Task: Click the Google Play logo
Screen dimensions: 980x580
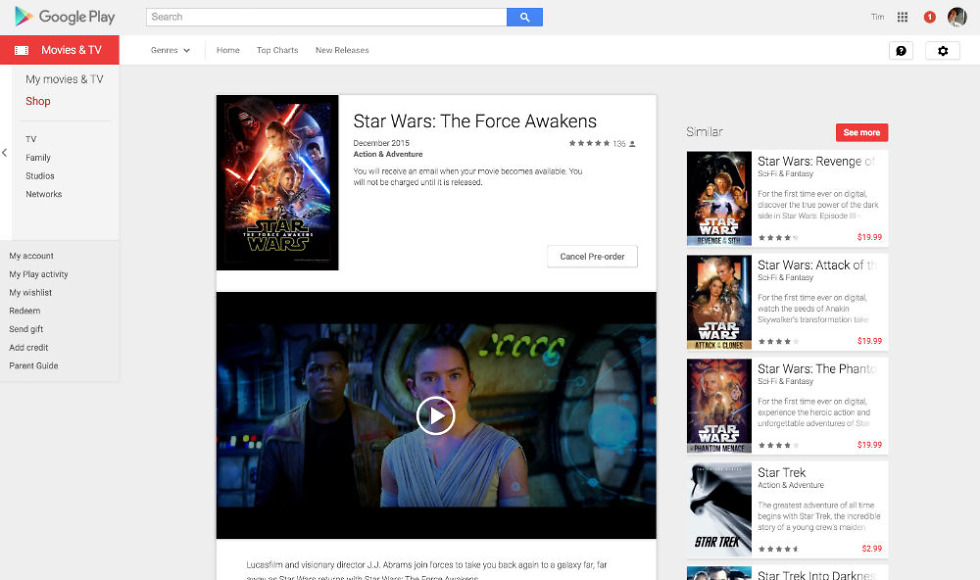Action: point(65,17)
